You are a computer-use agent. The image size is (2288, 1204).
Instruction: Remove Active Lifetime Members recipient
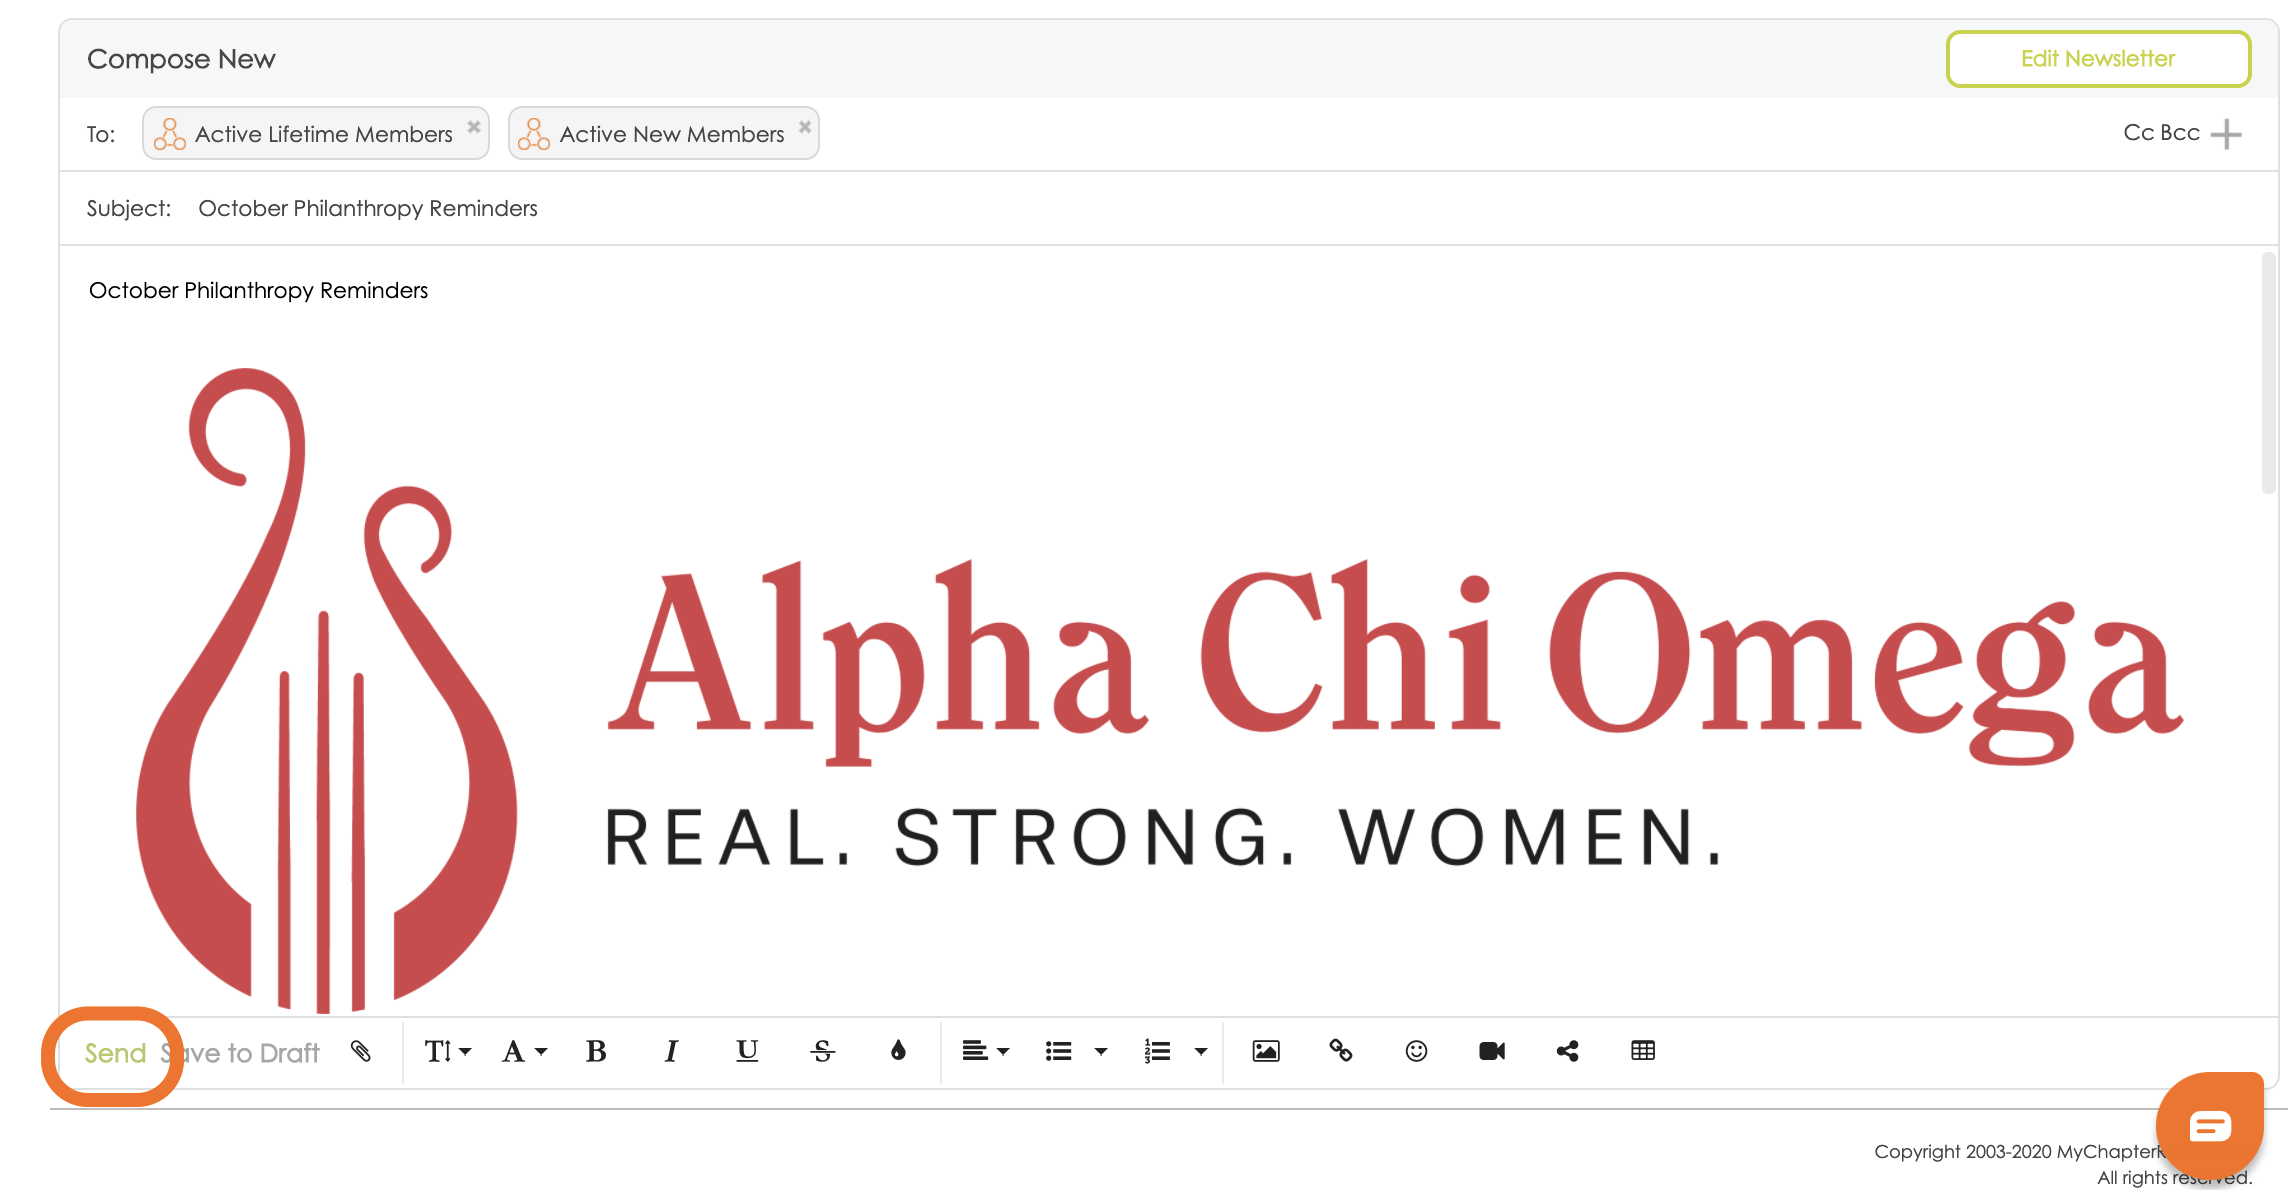[474, 127]
